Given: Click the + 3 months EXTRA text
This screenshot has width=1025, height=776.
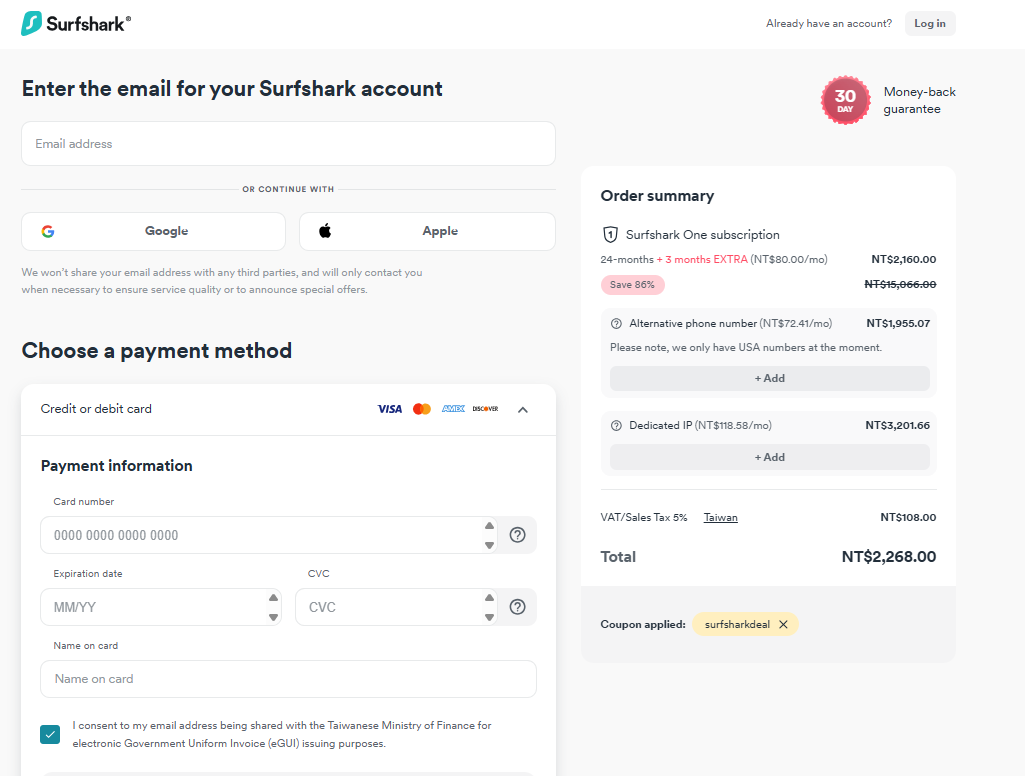Looking at the screenshot, I should [x=702, y=260].
